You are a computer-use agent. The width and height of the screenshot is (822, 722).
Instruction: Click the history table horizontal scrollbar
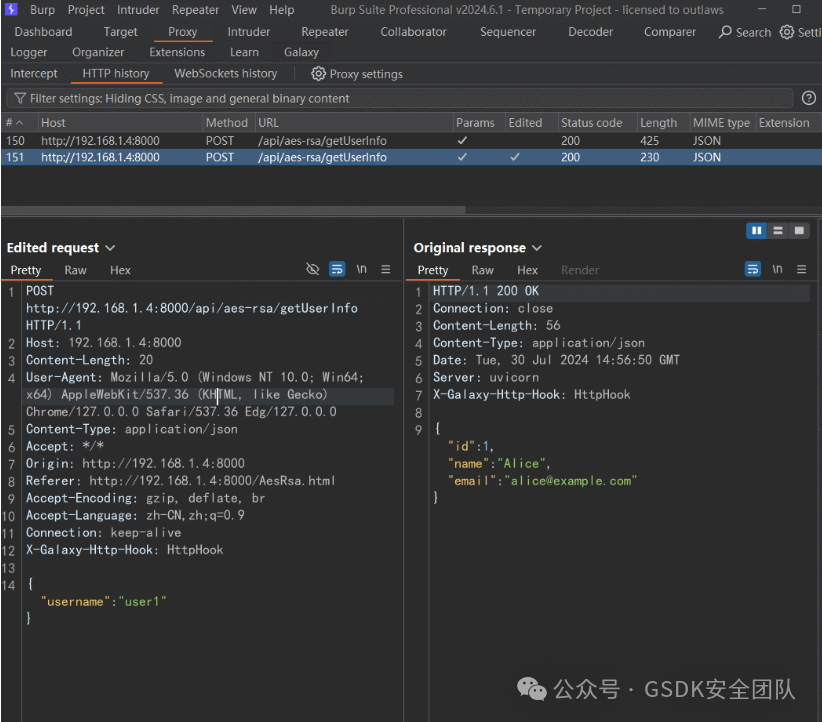click(x=233, y=210)
